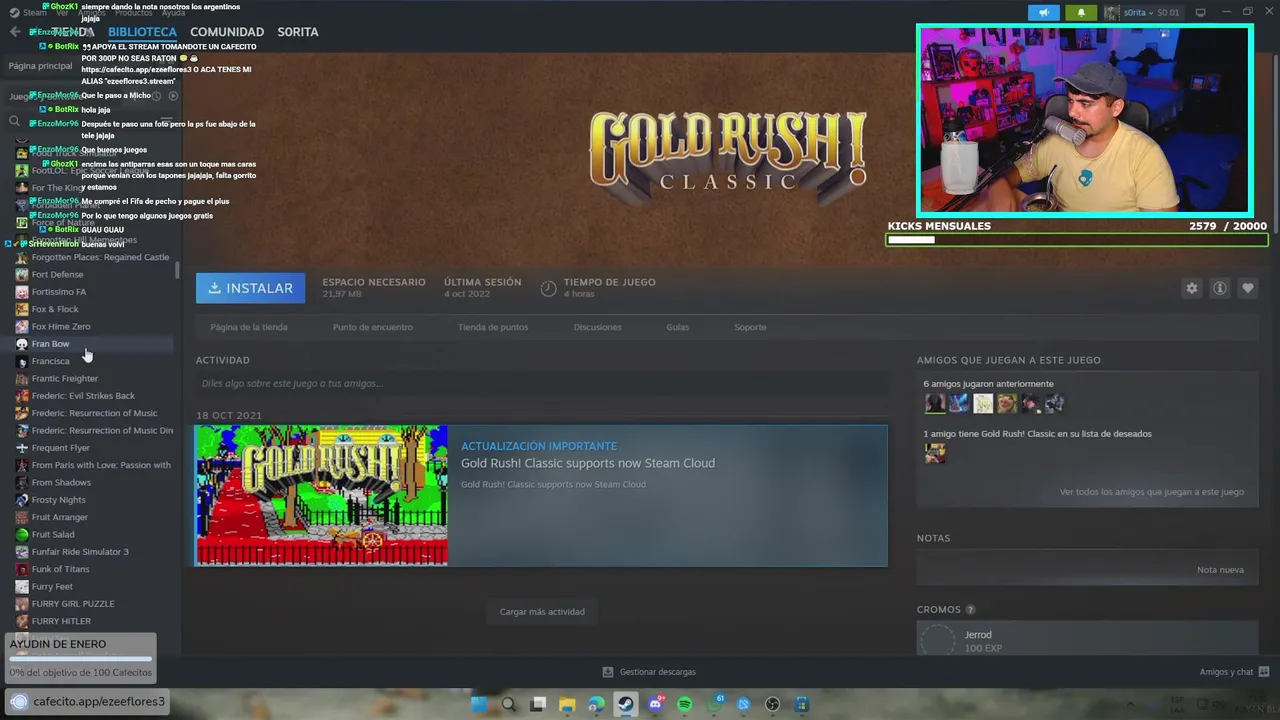
Task: Open File Explorer from the taskbar
Action: (567, 704)
